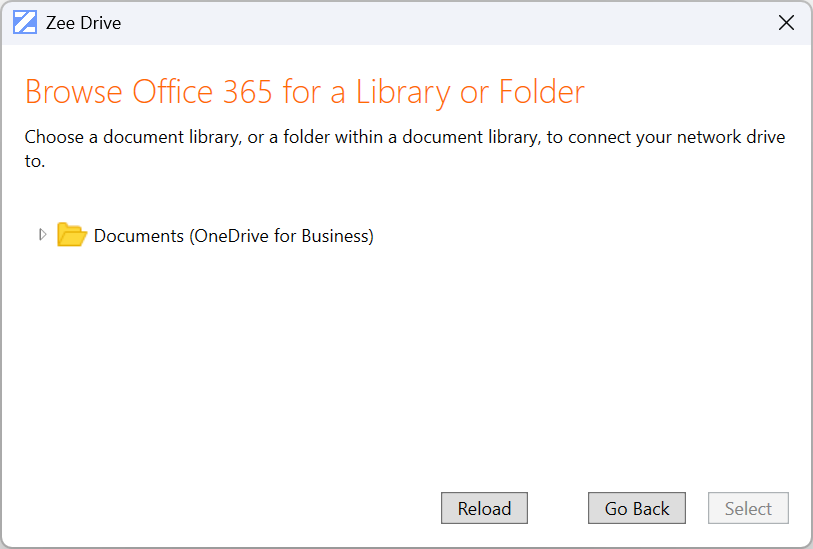Expand the Documents (OneDrive for Business) node
Image resolution: width=813 pixels, height=549 pixels.
[x=42, y=235]
